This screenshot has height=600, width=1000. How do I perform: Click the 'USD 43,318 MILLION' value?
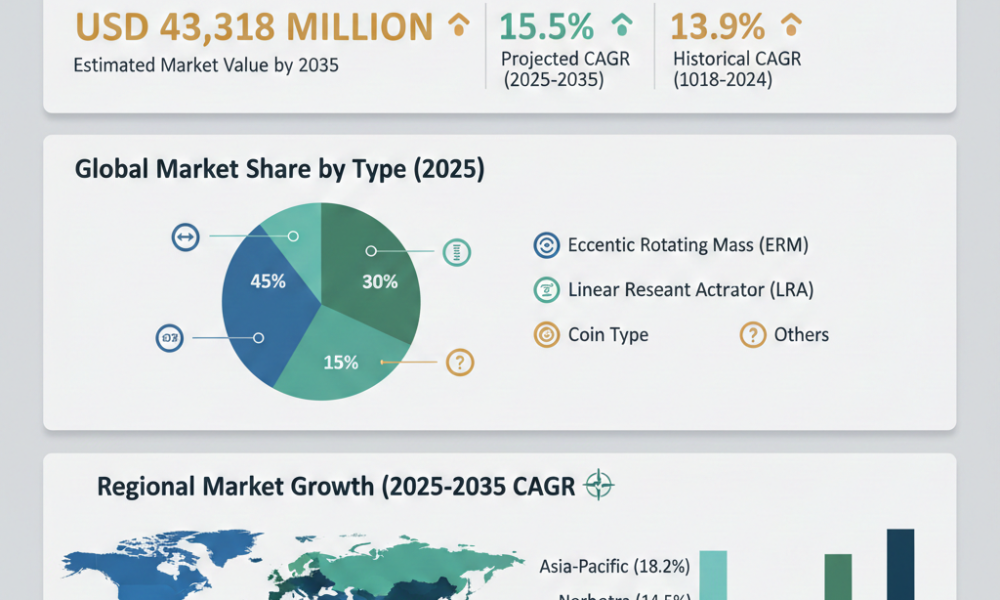254,27
